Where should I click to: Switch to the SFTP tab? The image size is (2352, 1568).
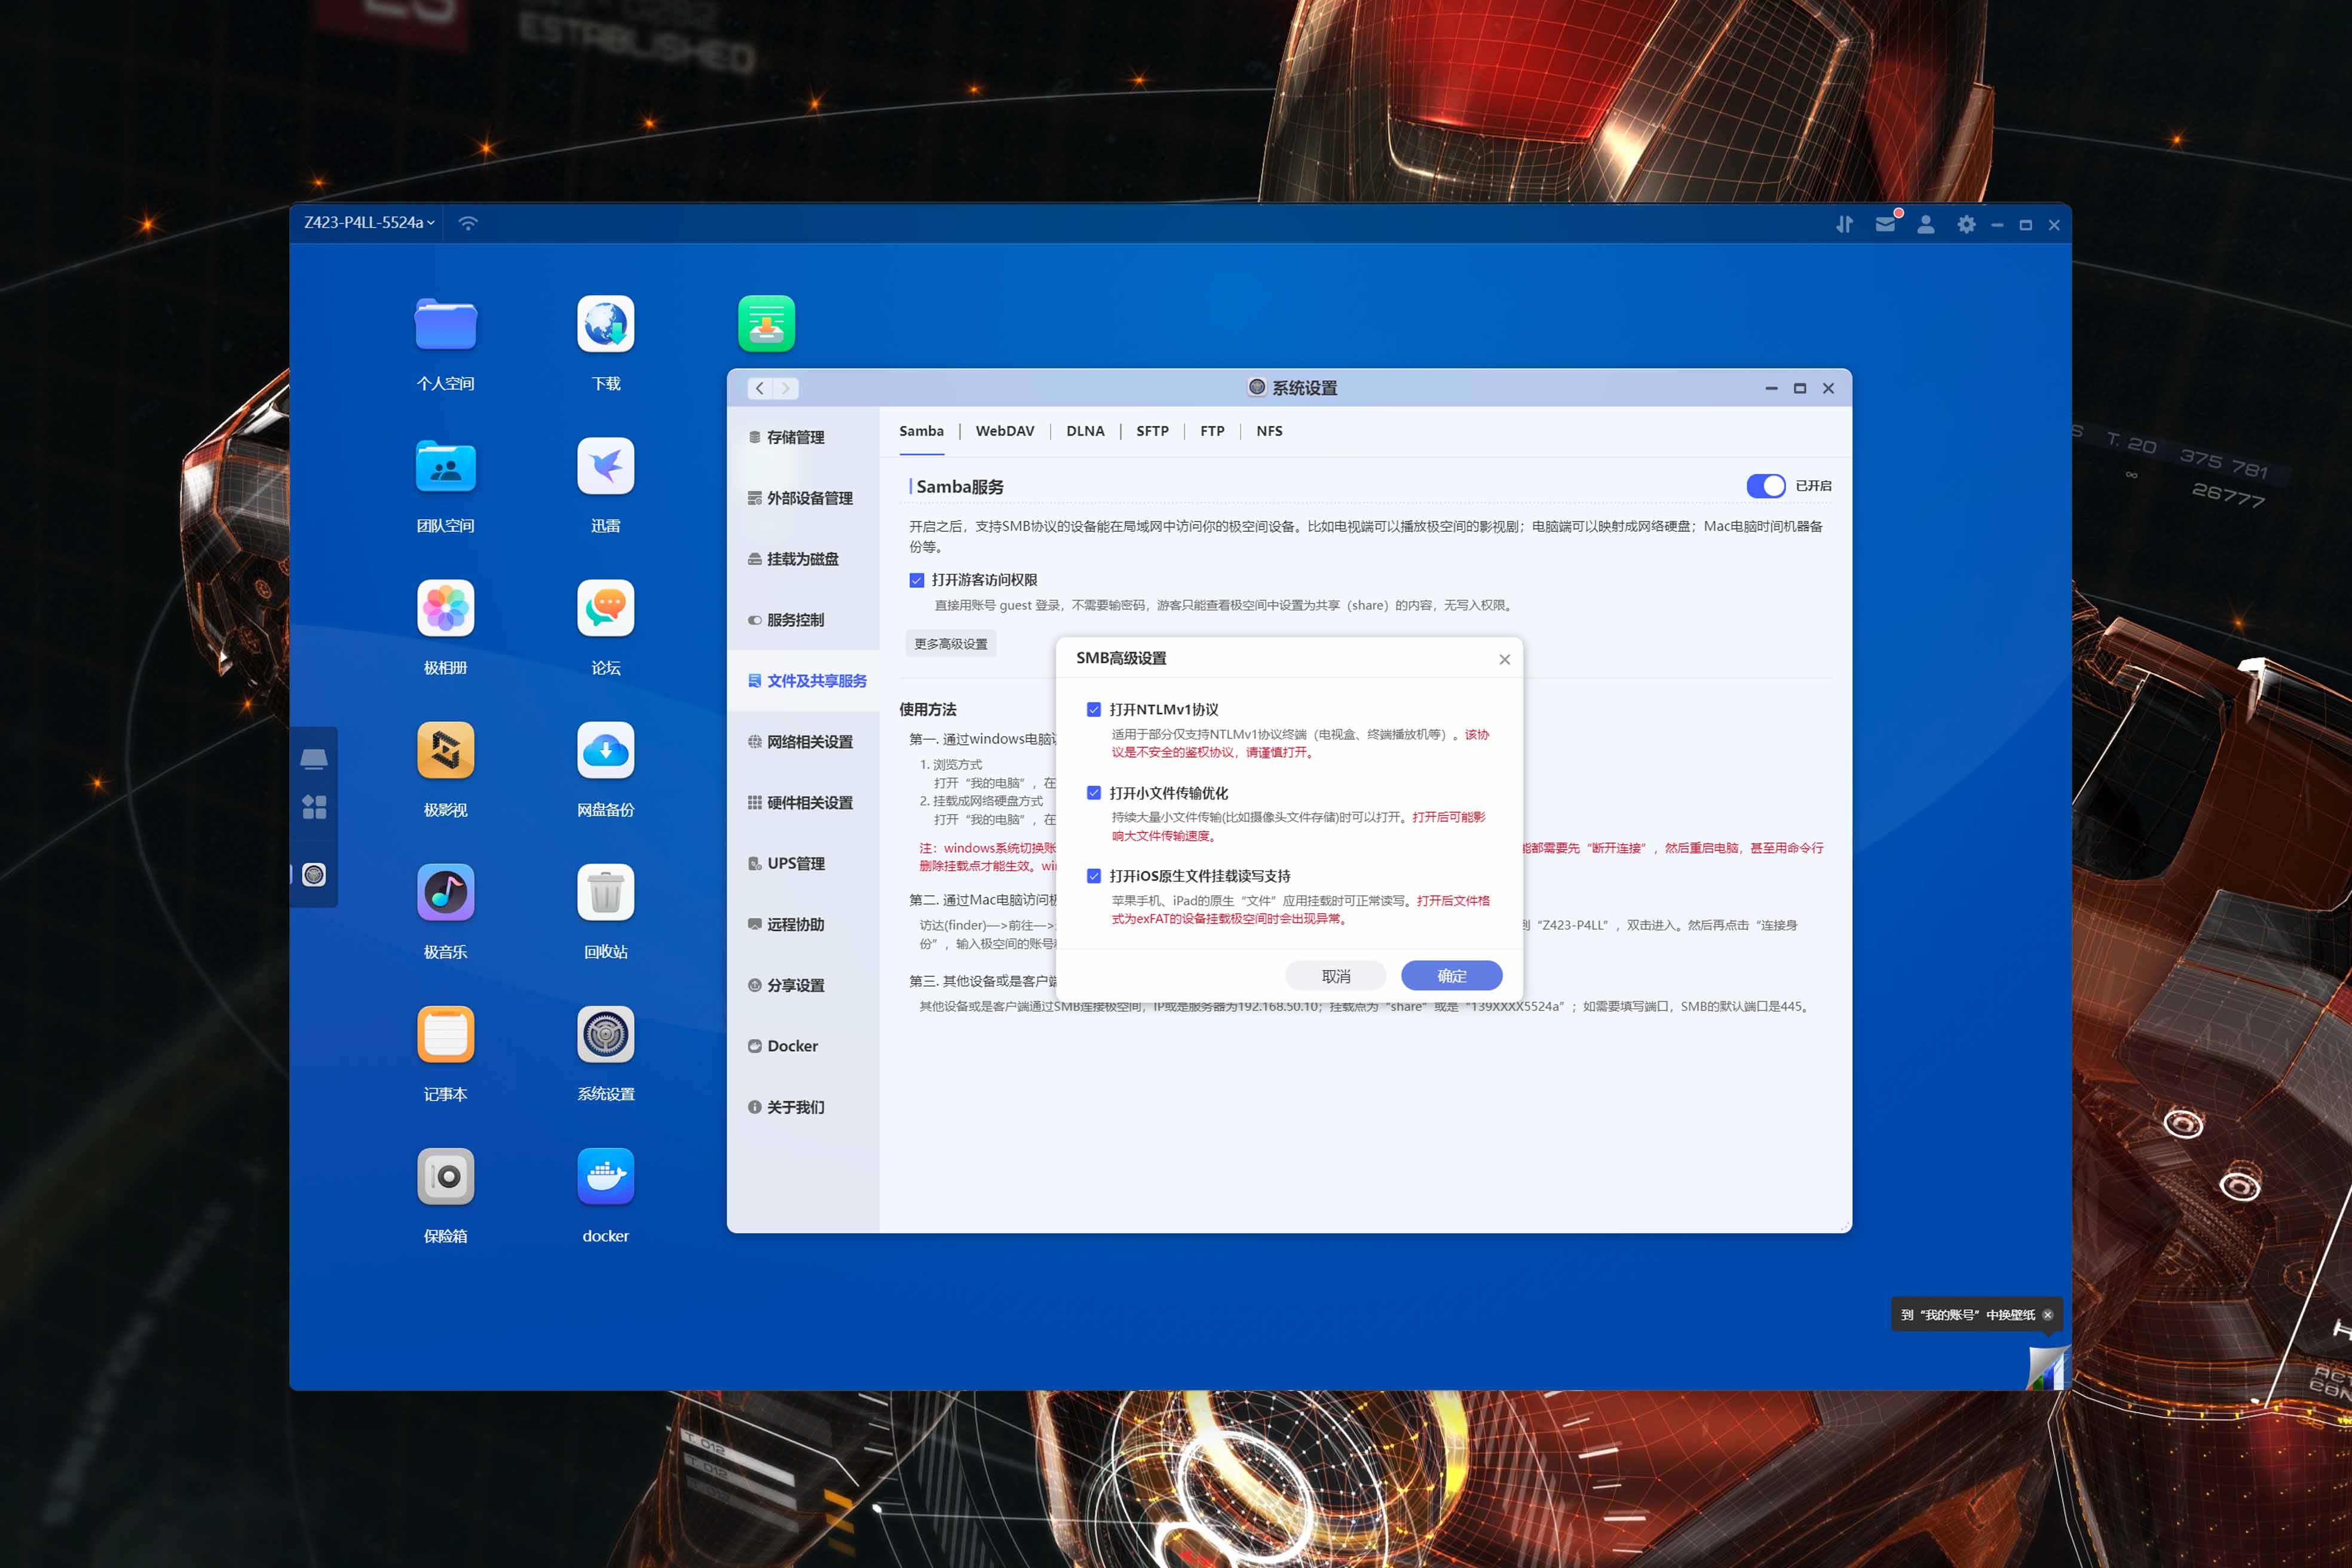pyautogui.click(x=1152, y=431)
